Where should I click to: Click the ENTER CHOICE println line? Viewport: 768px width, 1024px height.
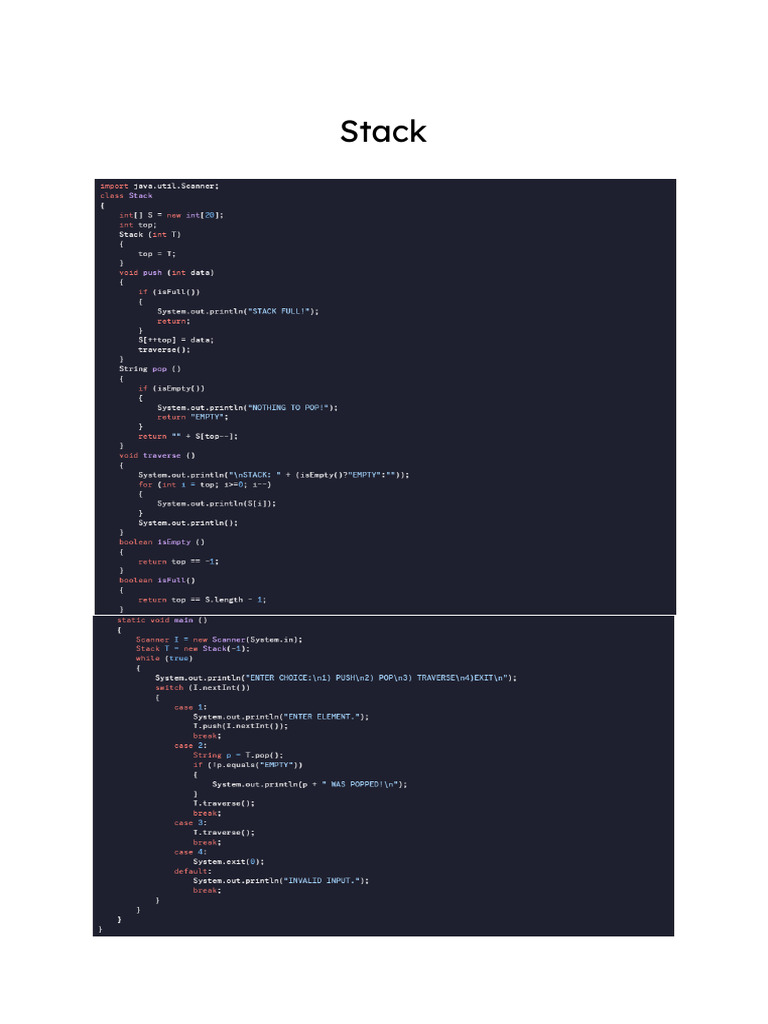click(336, 678)
